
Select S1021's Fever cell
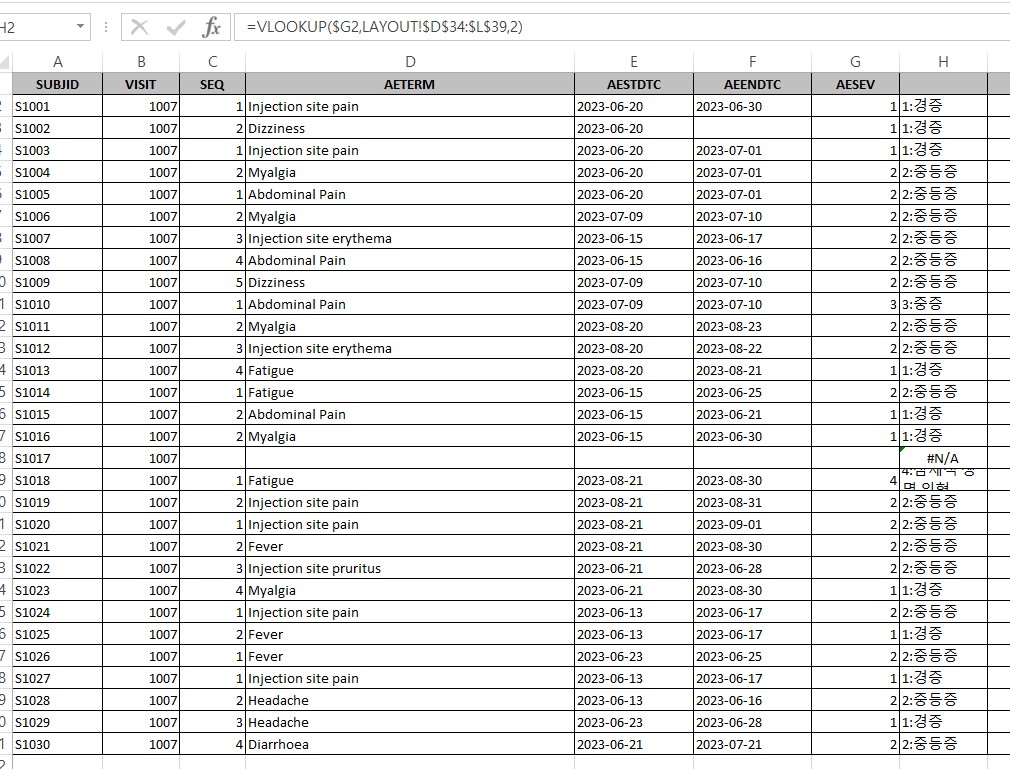point(410,546)
